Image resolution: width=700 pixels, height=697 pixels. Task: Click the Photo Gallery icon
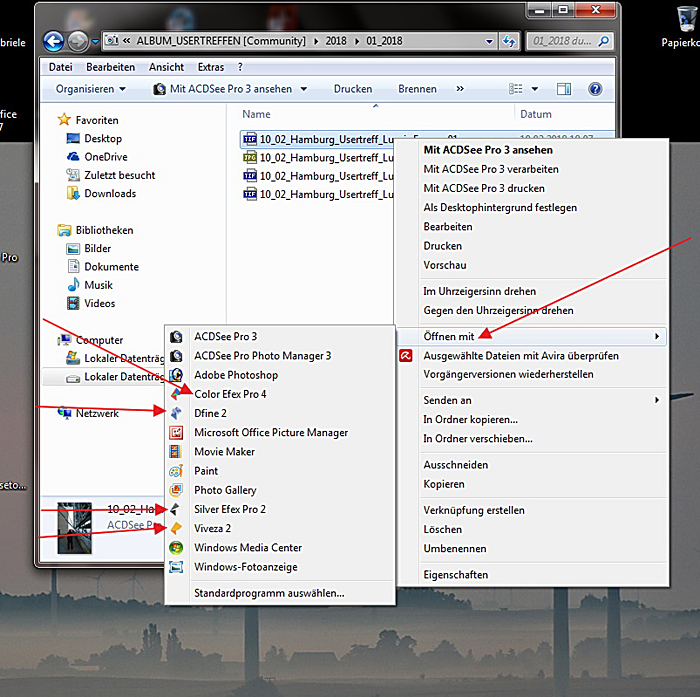pos(176,490)
